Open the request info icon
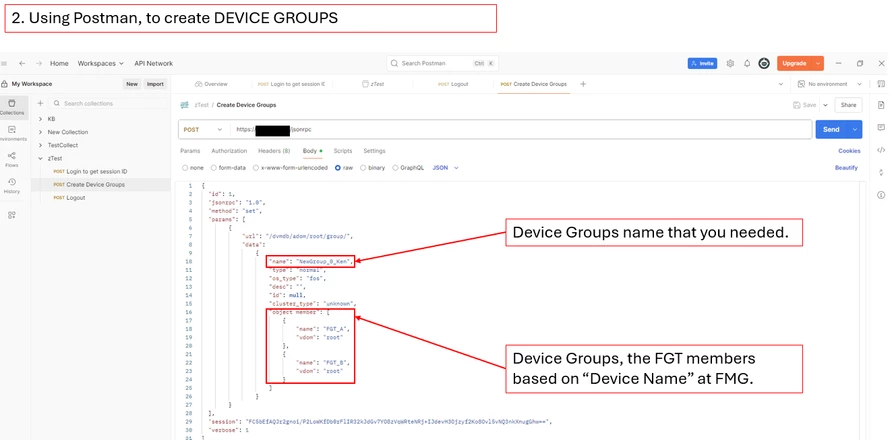Viewport: 894px width, 440px height. click(881, 195)
